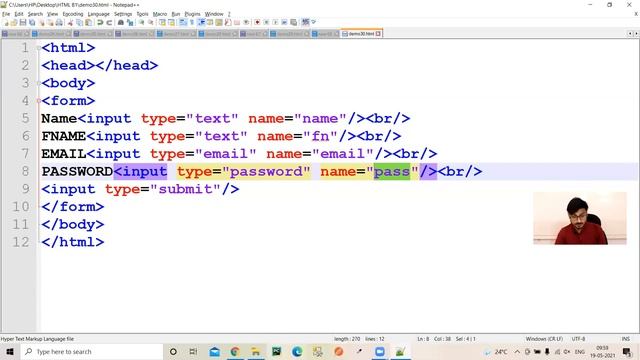
Task: Click the Save file toolbar icon
Action: (22, 22)
